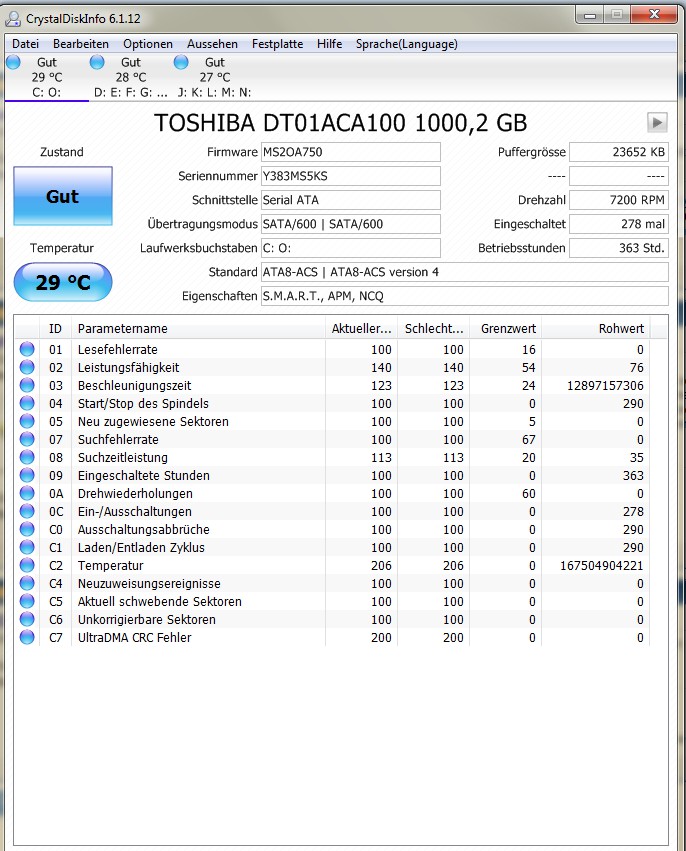
Task: Click the 29 °C temperature button
Action: [63, 282]
